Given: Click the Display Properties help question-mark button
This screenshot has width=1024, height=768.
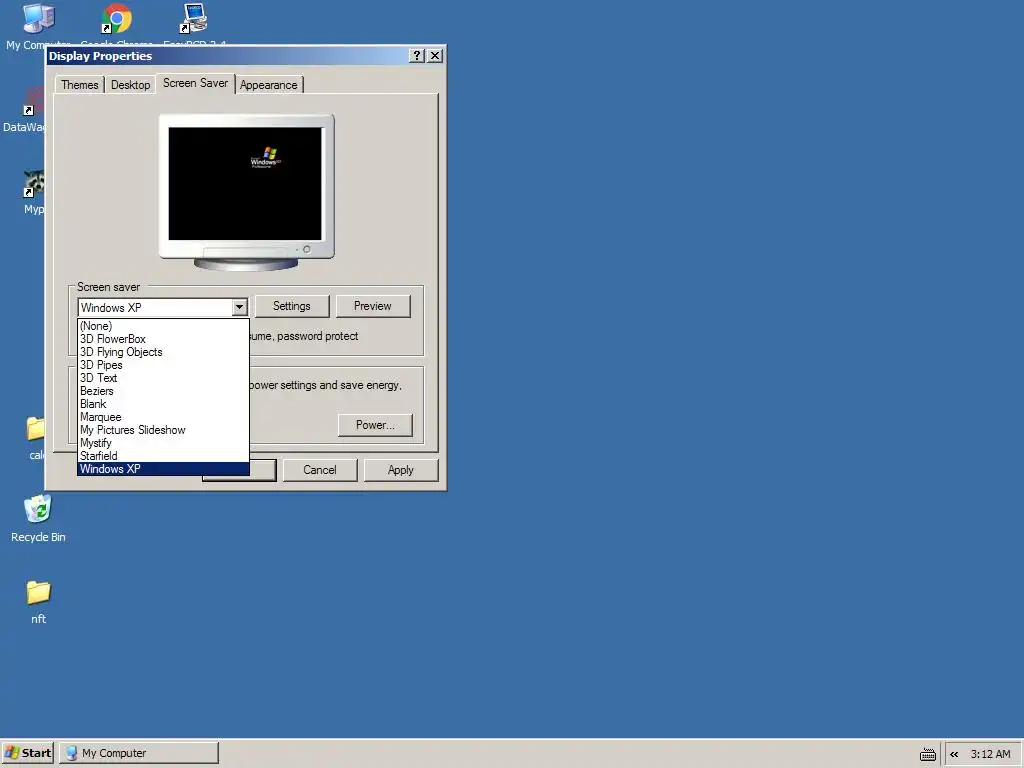Looking at the screenshot, I should 417,56.
